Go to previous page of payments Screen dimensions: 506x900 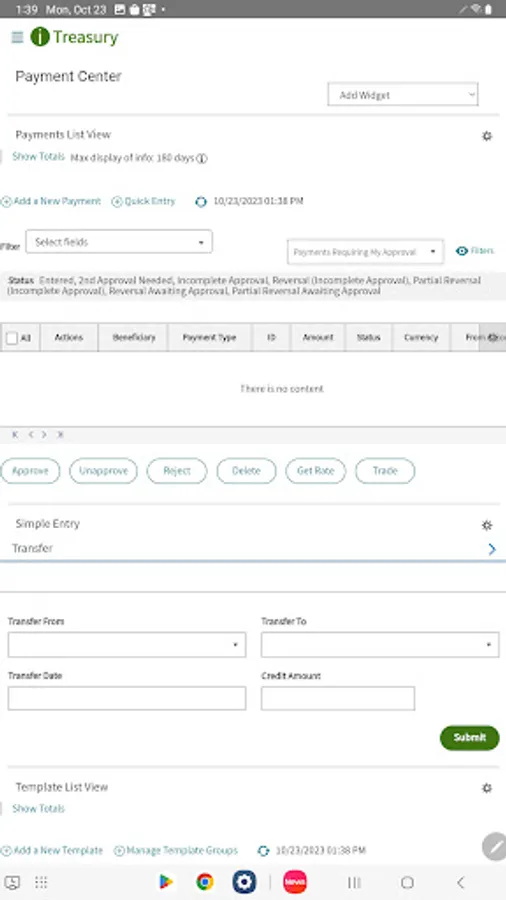30,435
